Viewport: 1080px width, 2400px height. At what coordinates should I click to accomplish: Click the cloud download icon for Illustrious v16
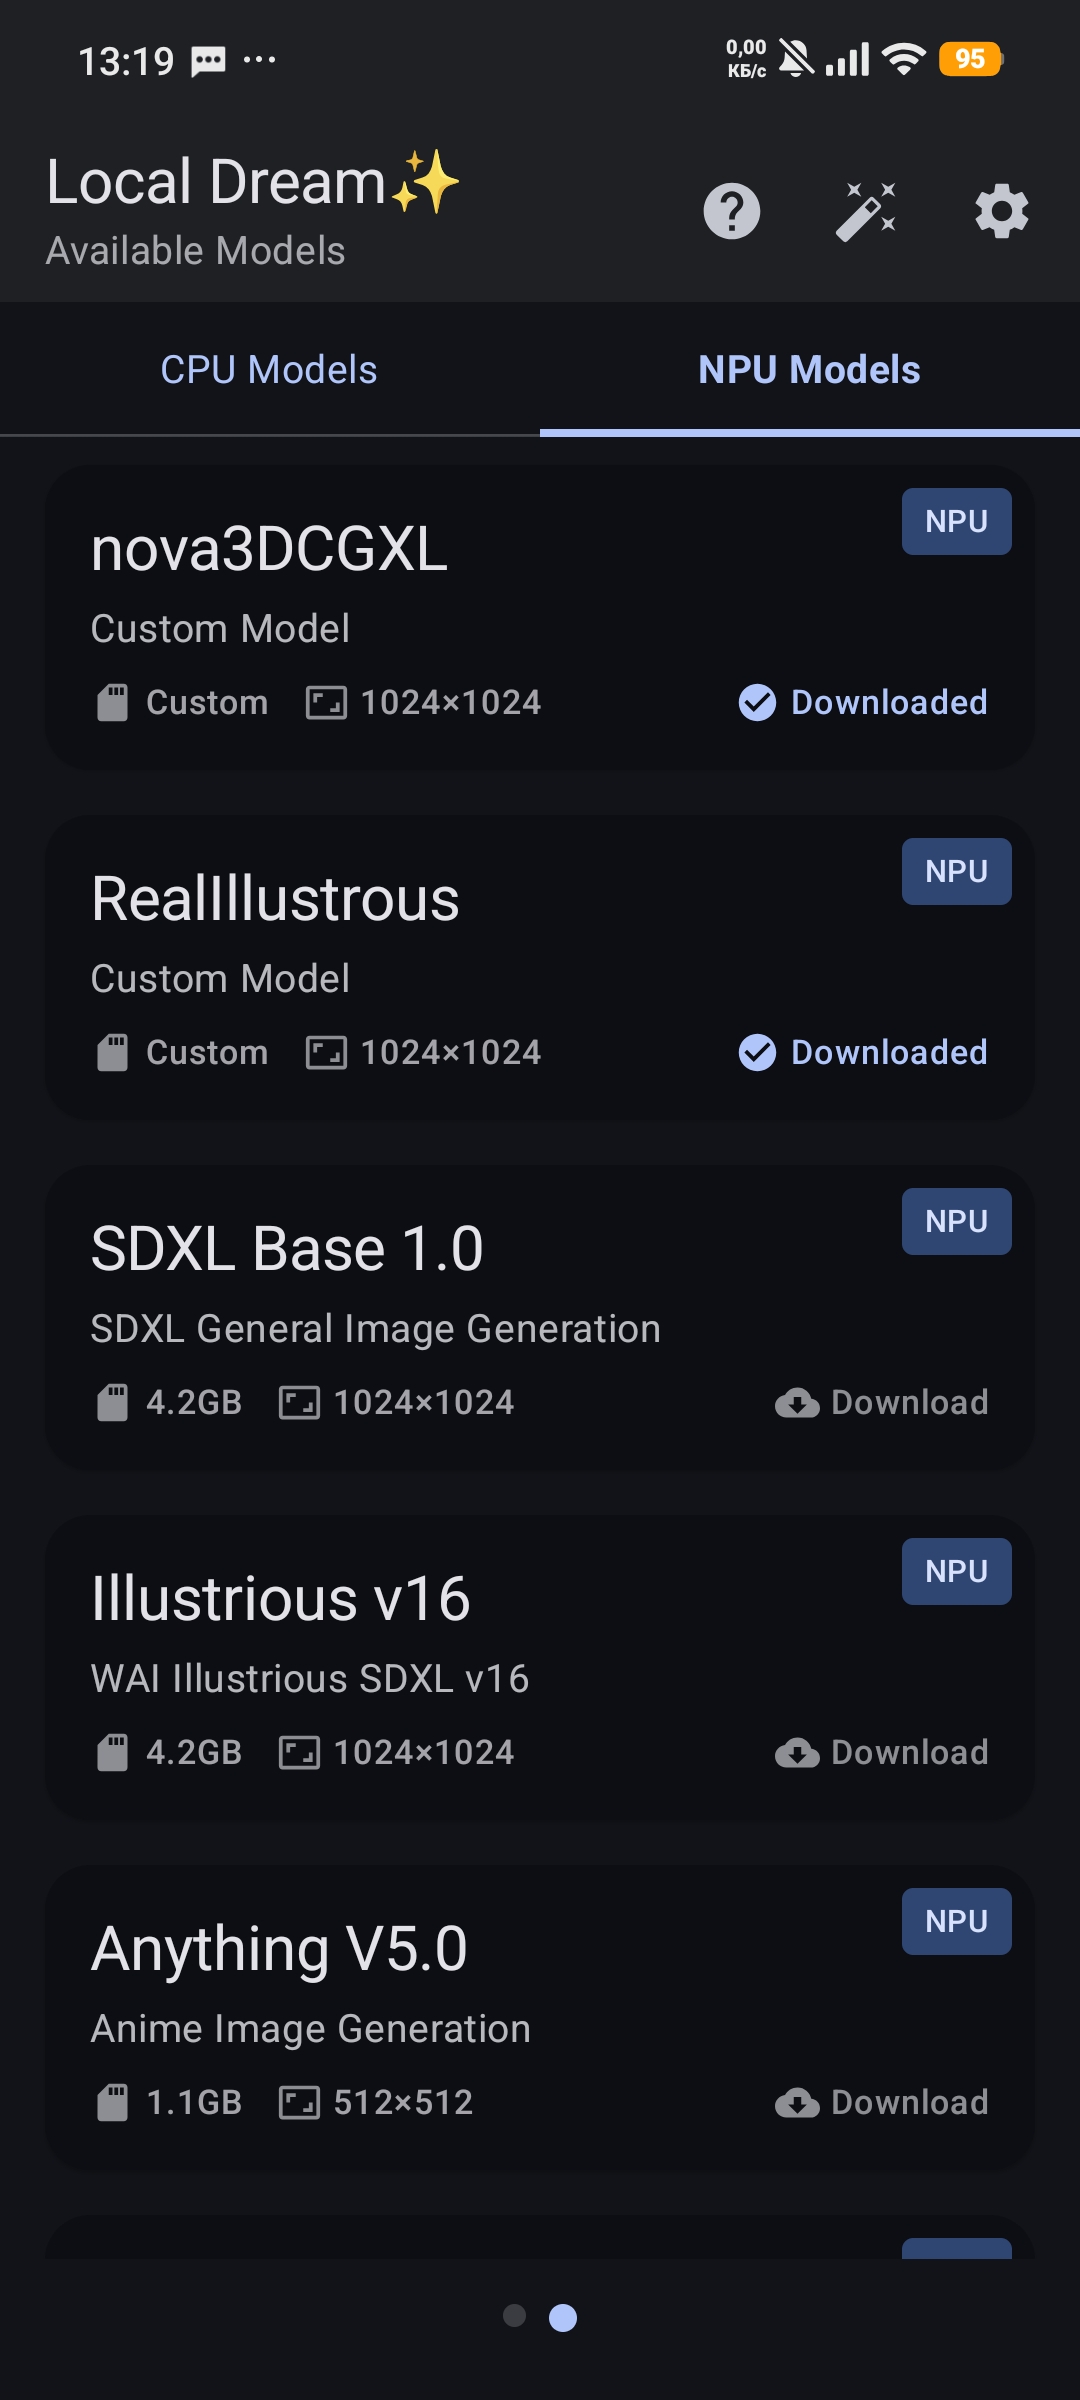click(797, 1753)
